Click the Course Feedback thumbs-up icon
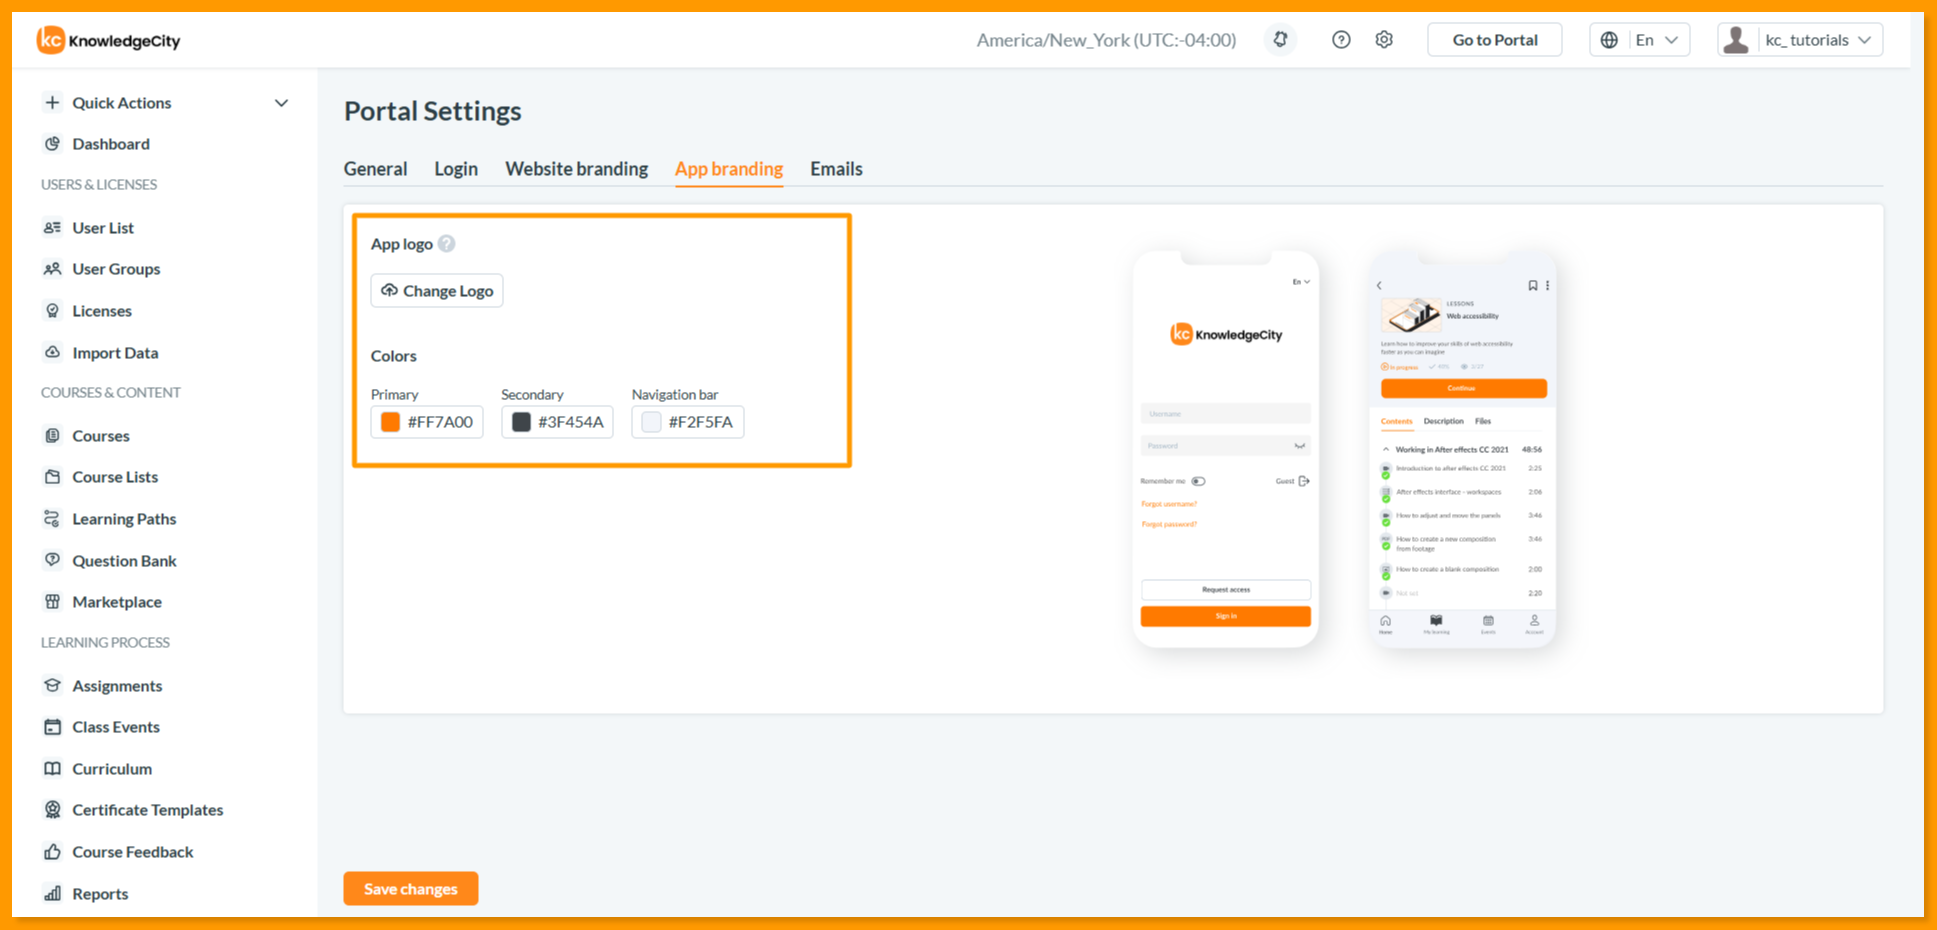Screen dimensions: 1937x930 point(52,852)
